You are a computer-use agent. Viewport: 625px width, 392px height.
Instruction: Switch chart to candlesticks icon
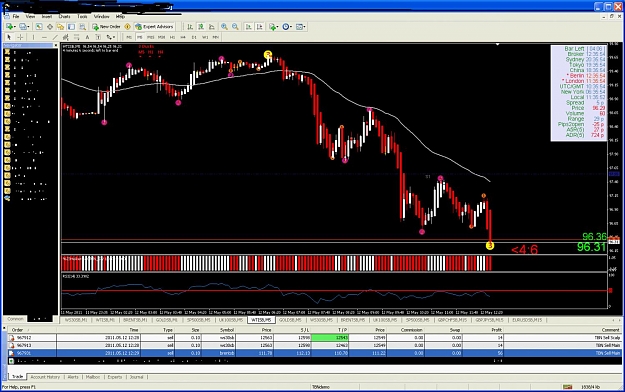pyautogui.click(x=201, y=27)
